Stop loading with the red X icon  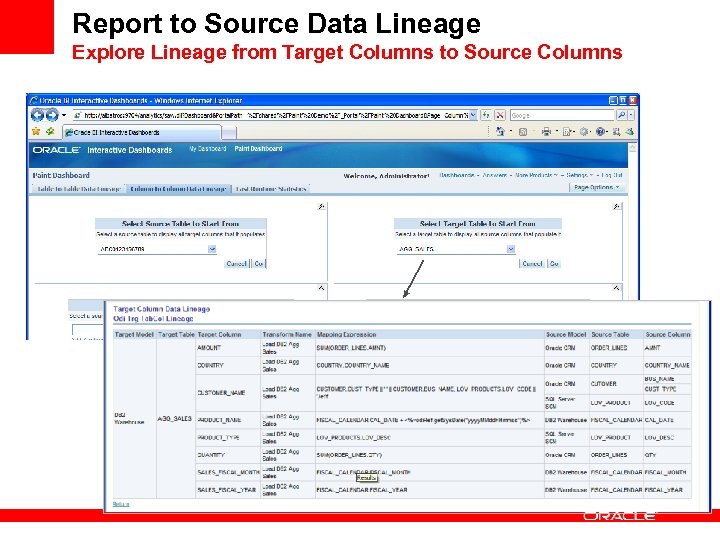(500, 115)
